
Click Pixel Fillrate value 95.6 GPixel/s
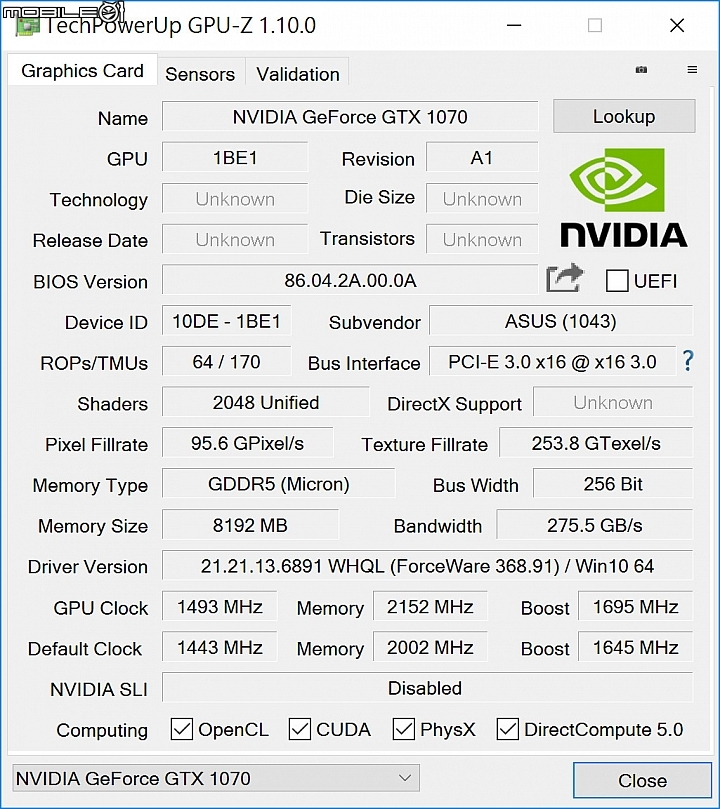(x=248, y=443)
